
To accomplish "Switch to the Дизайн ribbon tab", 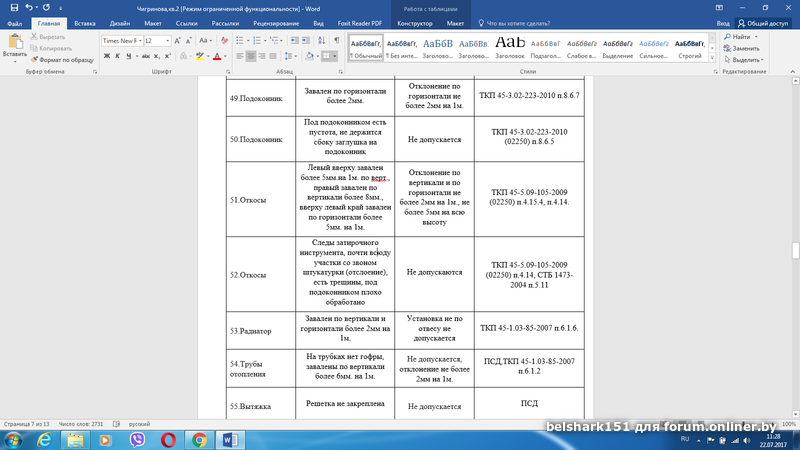I will click(119, 23).
